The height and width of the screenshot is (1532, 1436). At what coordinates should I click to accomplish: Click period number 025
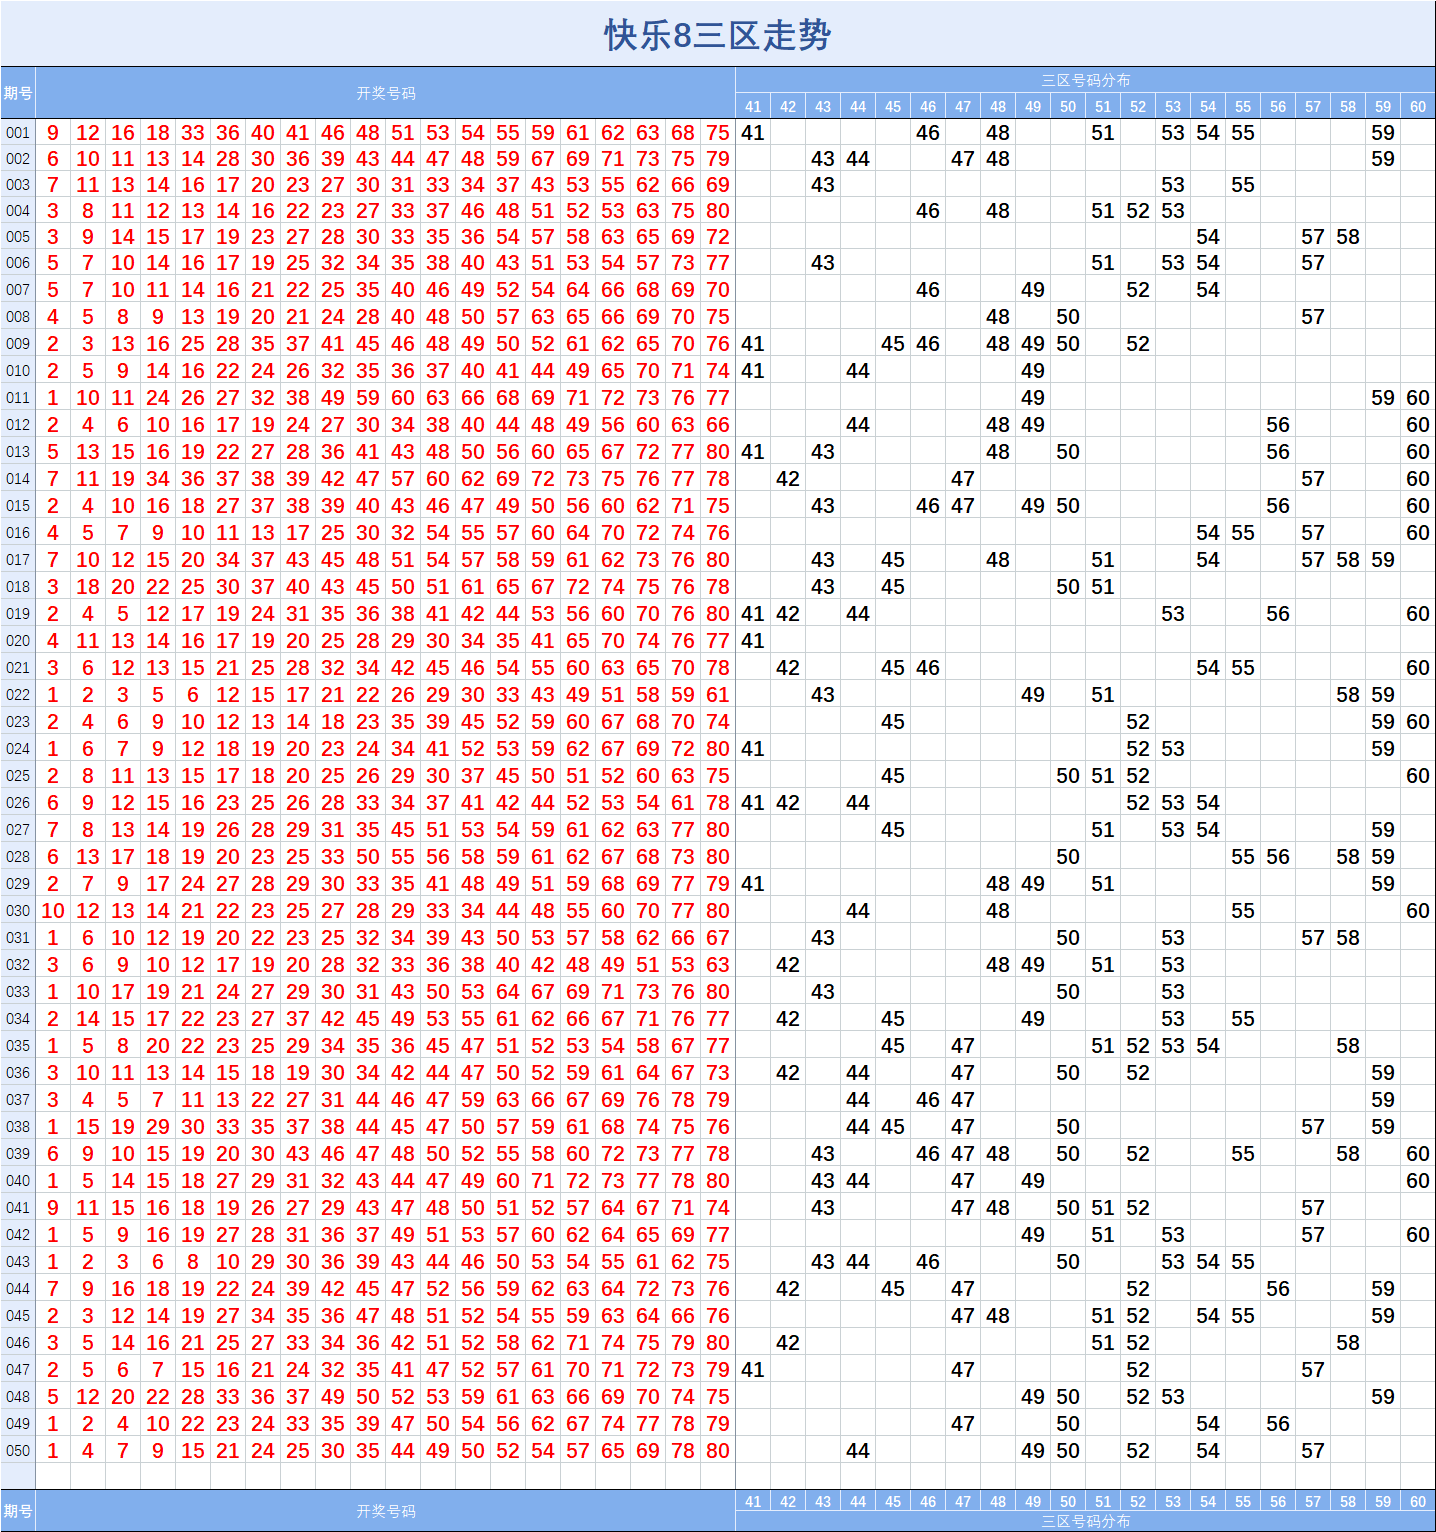(x=18, y=776)
